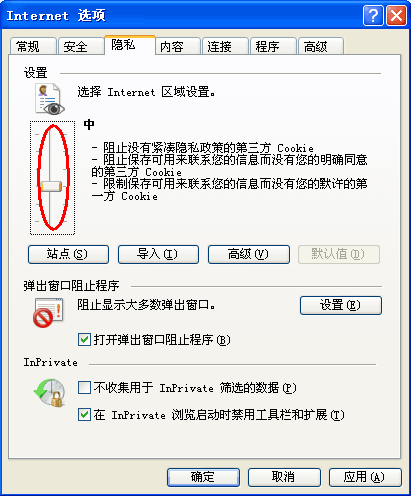
Task: Open the 连接 tab
Action: (x=225, y=46)
